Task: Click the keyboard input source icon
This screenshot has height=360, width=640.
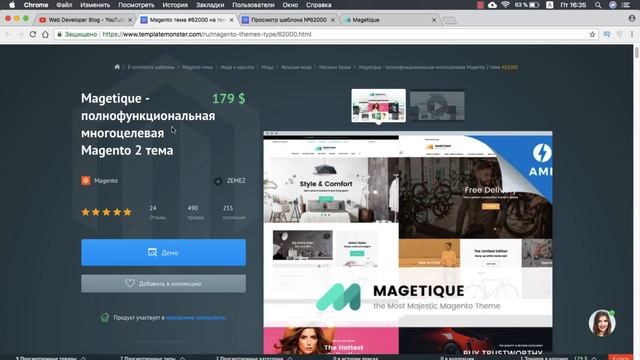Action: 550,5
